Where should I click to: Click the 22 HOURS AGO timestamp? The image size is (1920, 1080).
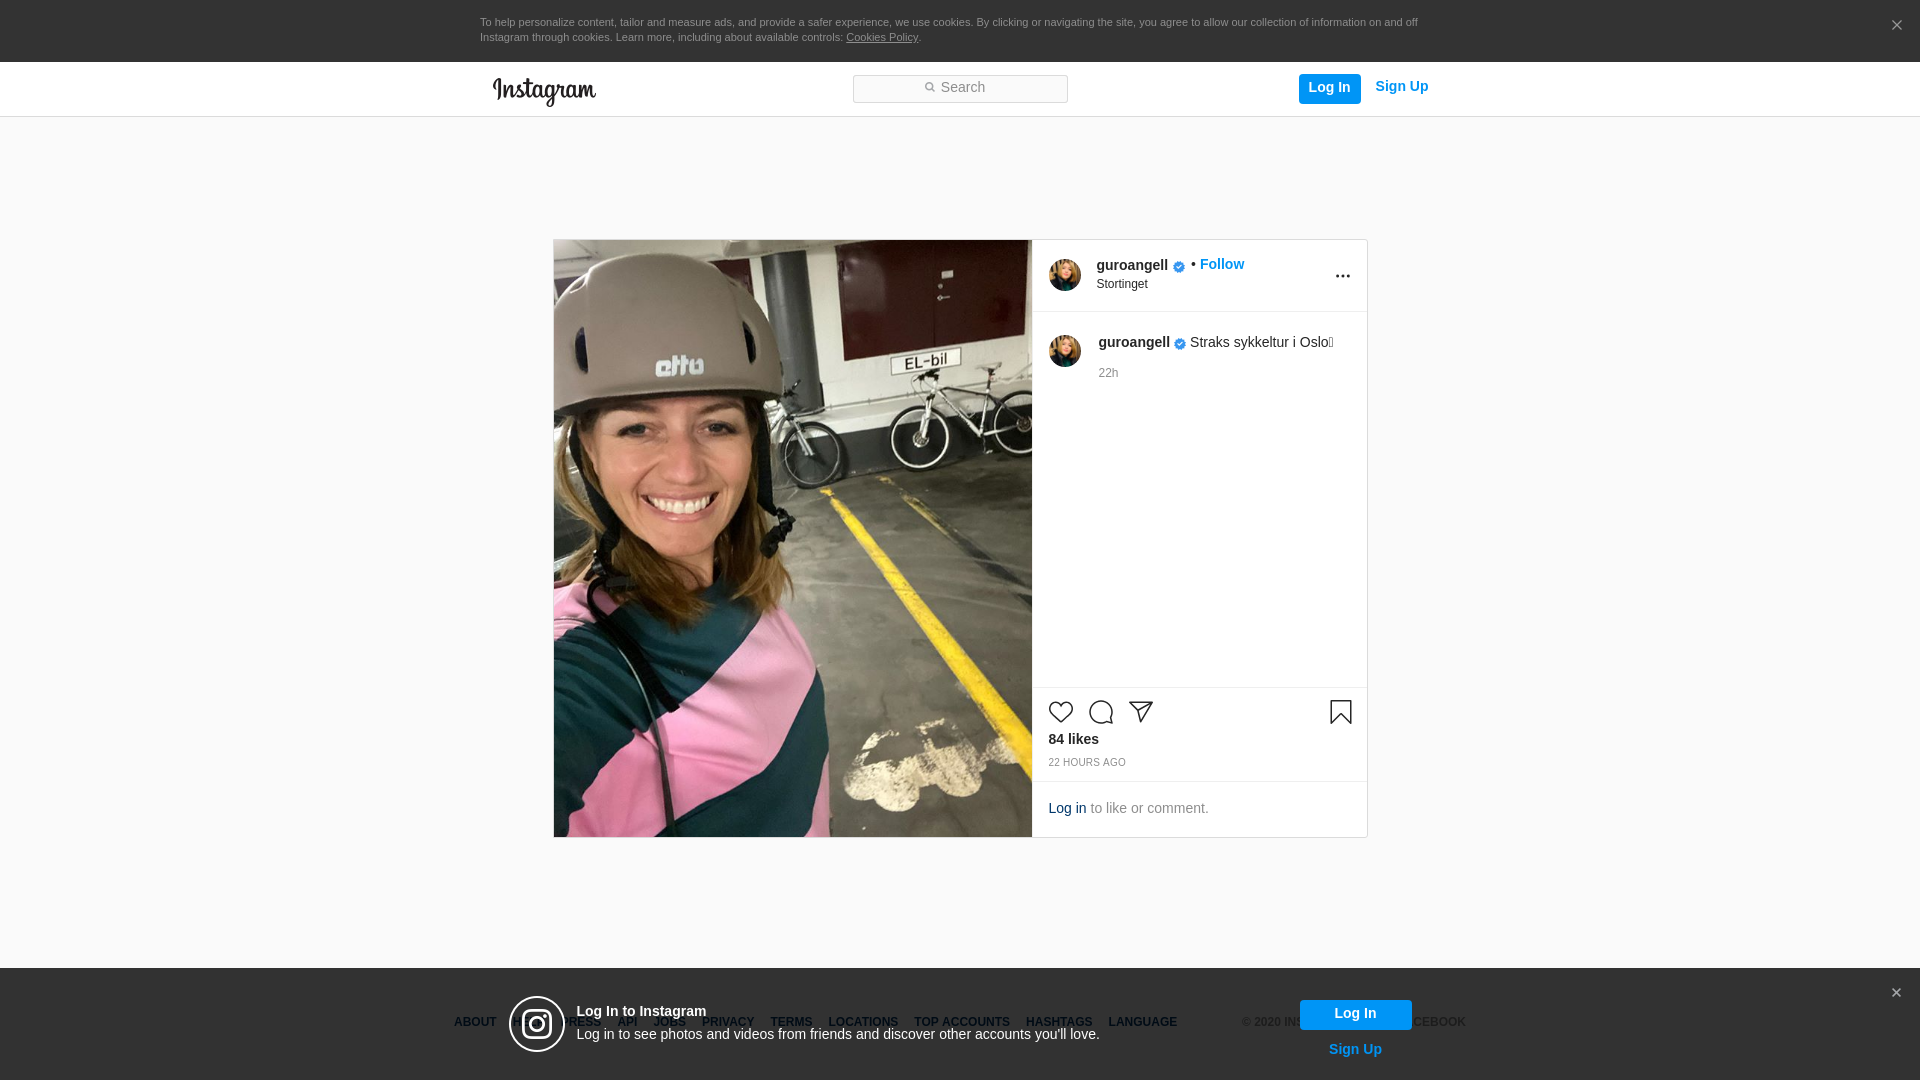point(1087,763)
